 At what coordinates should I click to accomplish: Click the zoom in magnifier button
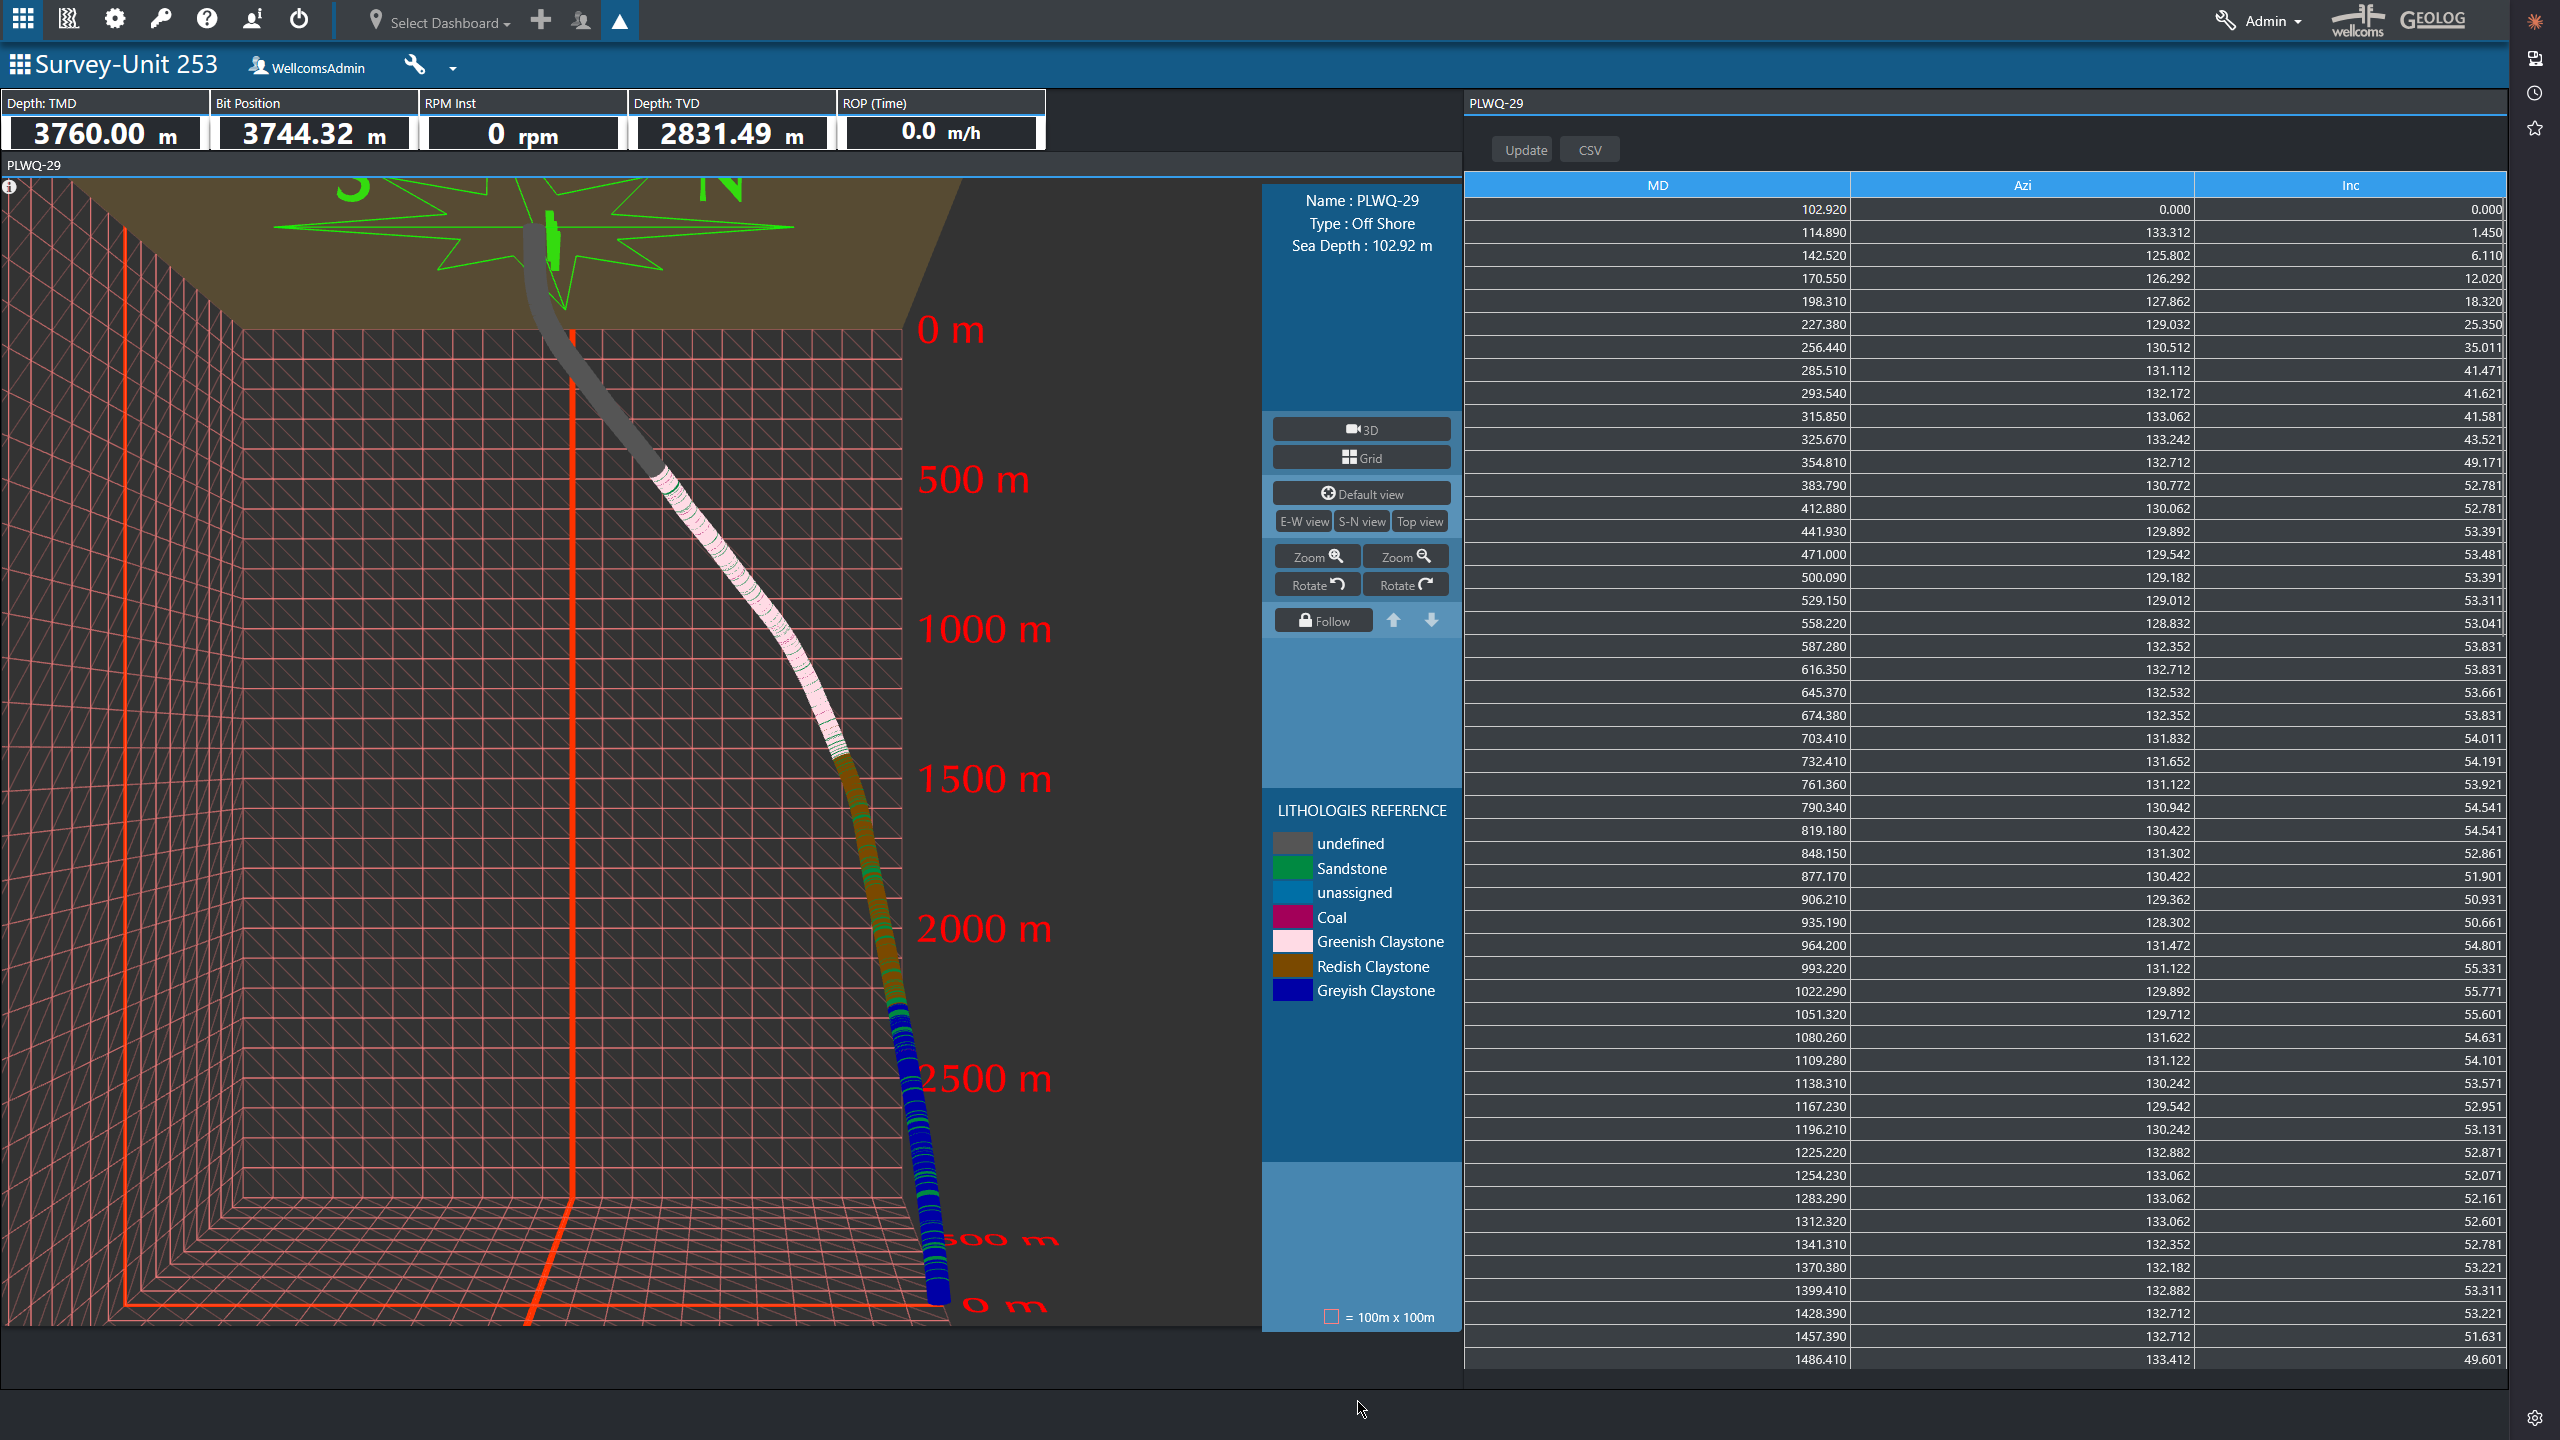coord(1317,557)
